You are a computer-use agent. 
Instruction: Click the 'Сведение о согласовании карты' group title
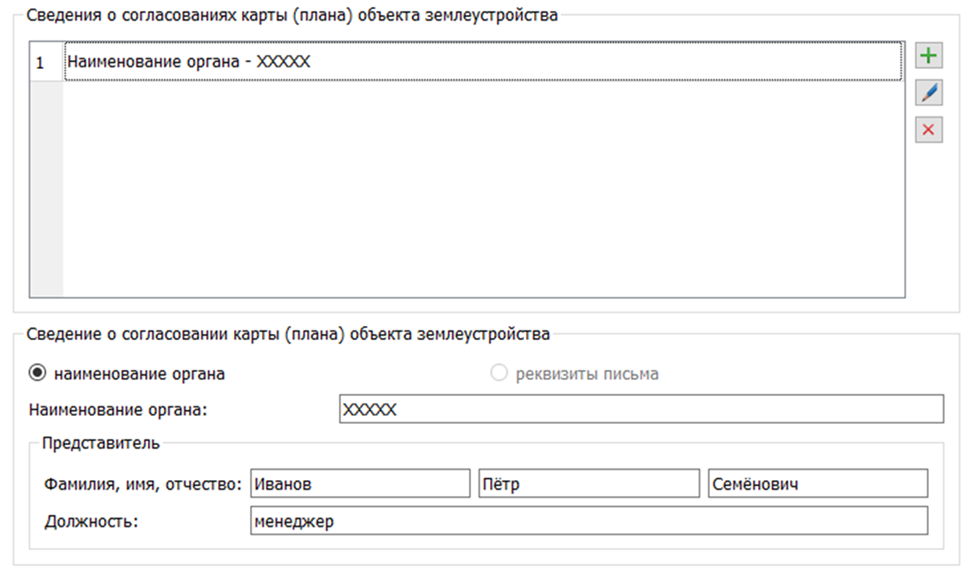click(x=288, y=334)
